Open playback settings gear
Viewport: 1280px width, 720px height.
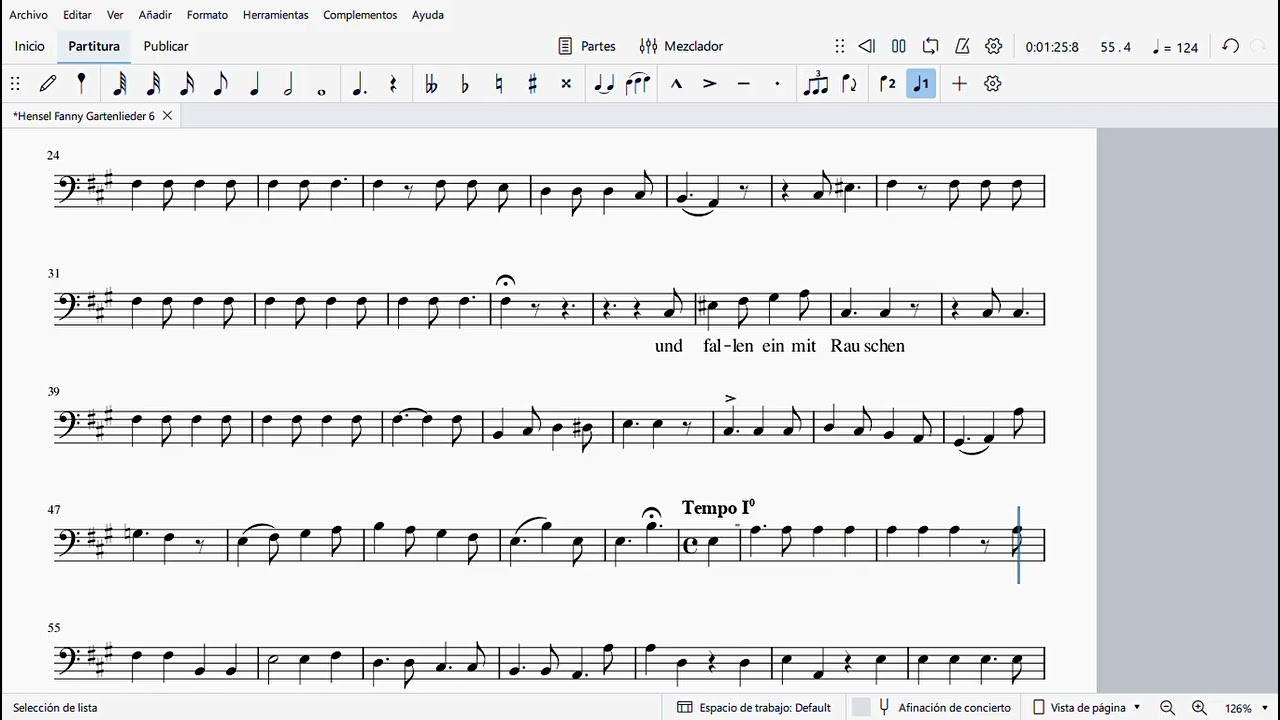tap(994, 46)
